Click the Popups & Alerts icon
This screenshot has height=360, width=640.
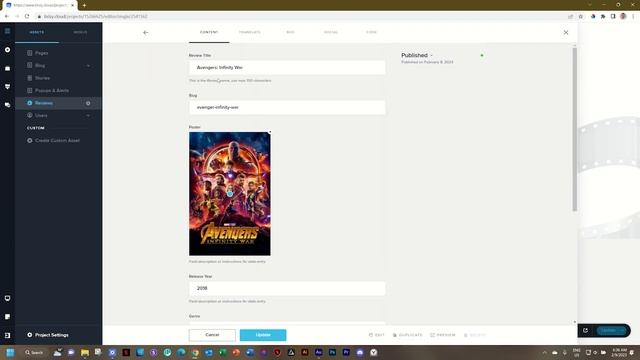pos(29,90)
